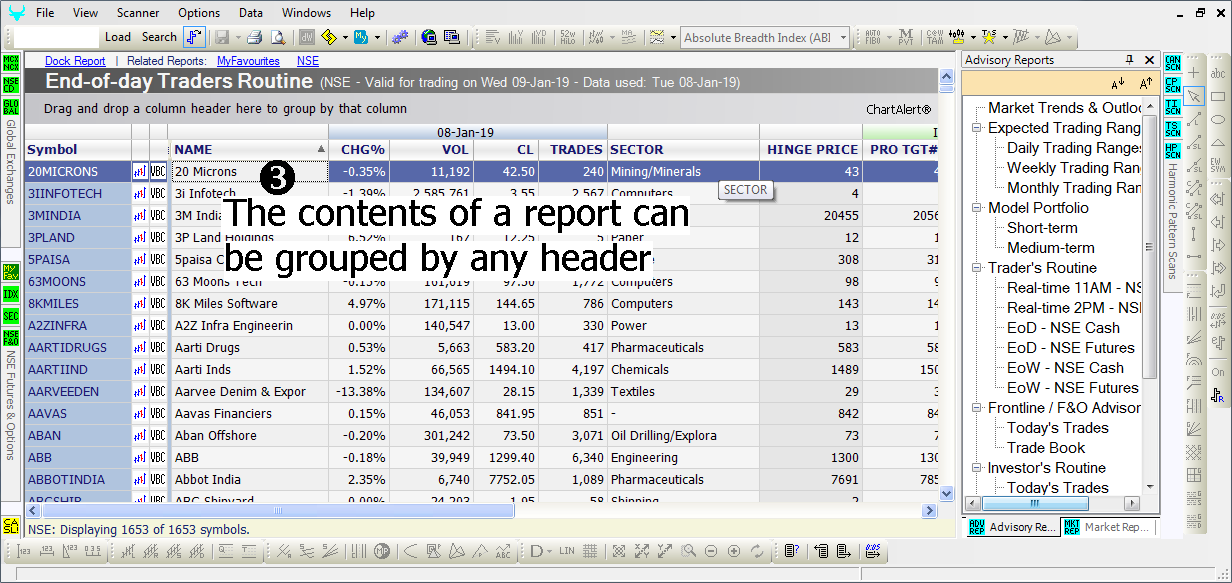Switch to the Advisory Reports tab
Viewport: 1232px width, 583px height.
click(x=1012, y=527)
